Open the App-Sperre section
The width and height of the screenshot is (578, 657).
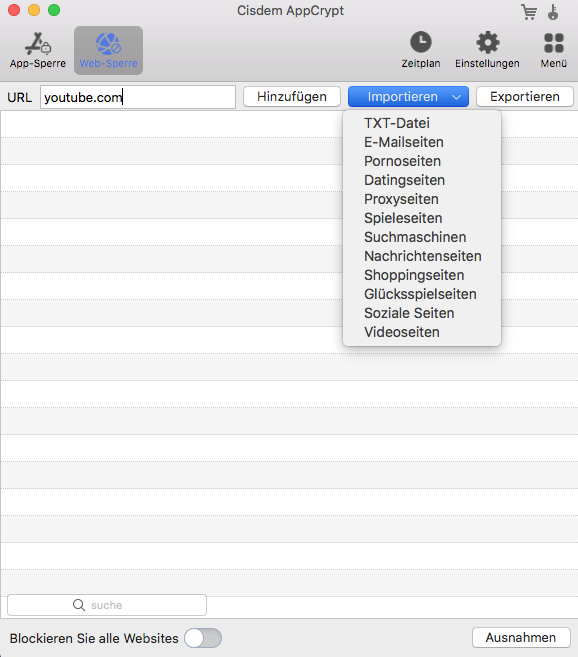(38, 51)
